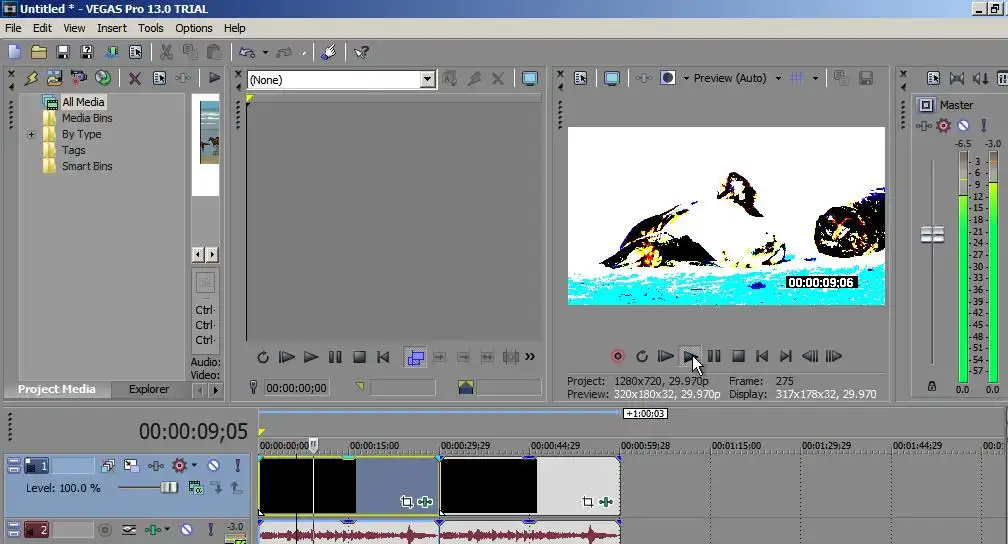Image resolution: width=1008 pixels, height=544 pixels.
Task: Show more Trimmer transport buttons chevron
Action: [x=530, y=357]
